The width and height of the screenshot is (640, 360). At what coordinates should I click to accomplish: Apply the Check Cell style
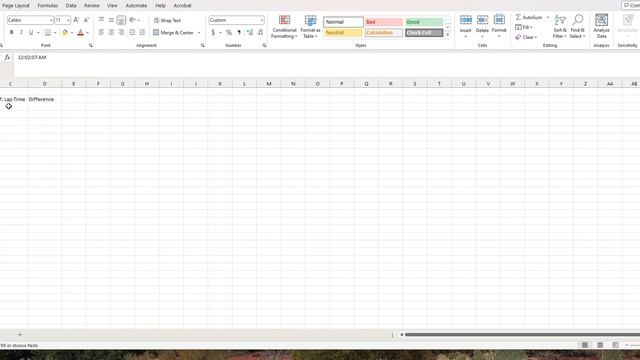tap(424, 33)
